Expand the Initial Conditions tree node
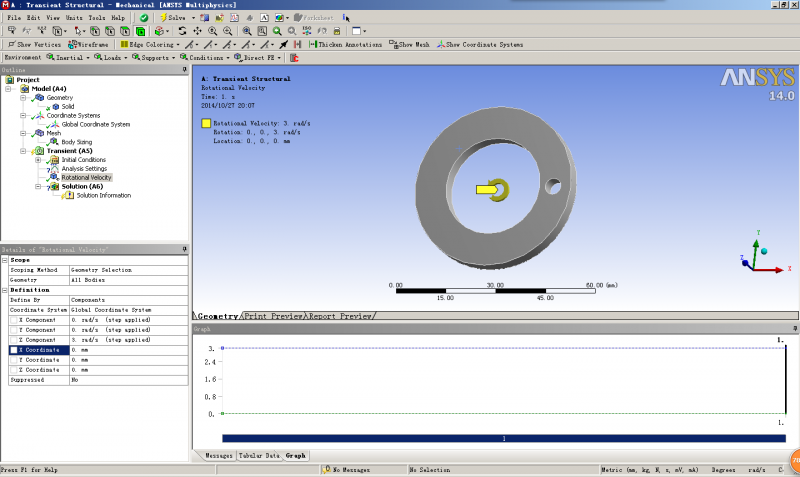Viewport: 800px width, 477px height. coord(38,160)
